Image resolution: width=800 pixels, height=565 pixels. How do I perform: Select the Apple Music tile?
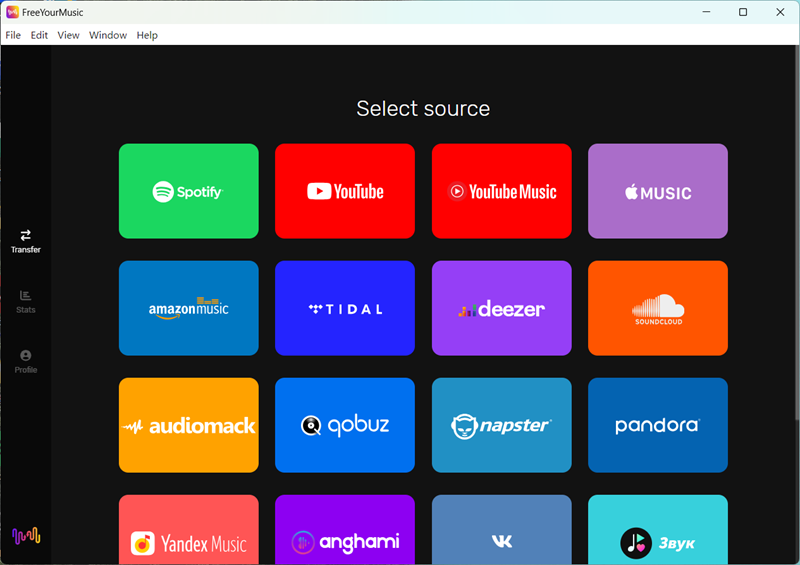658,191
